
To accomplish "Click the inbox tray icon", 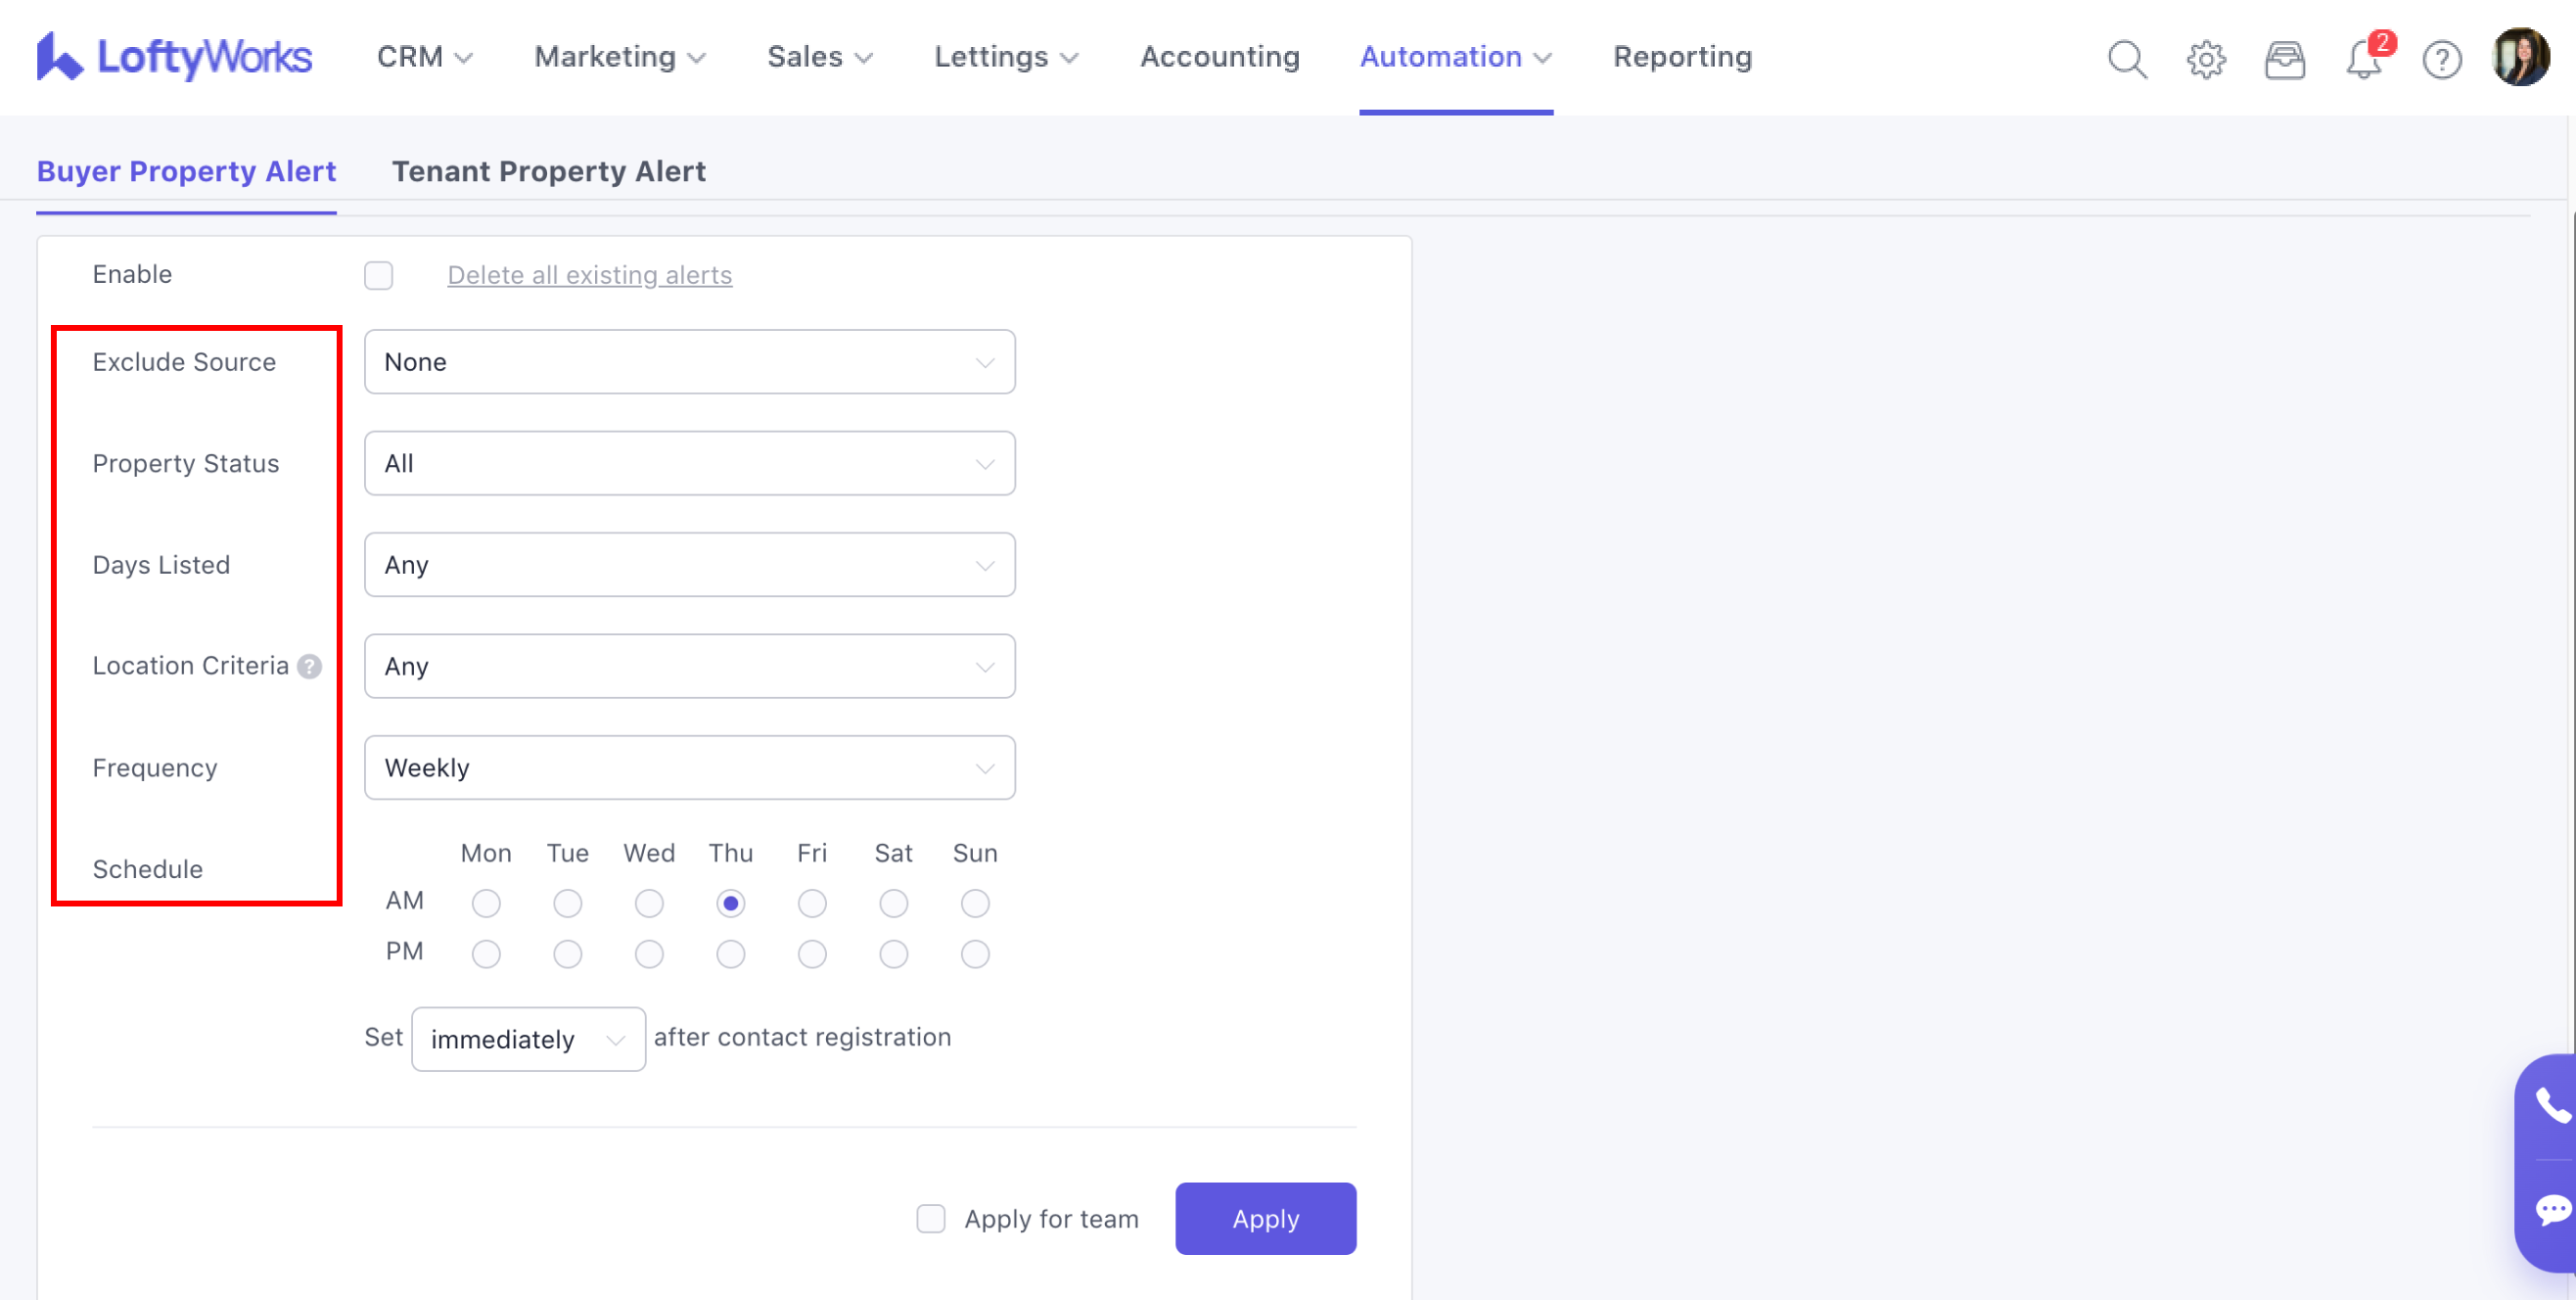I will [2284, 59].
